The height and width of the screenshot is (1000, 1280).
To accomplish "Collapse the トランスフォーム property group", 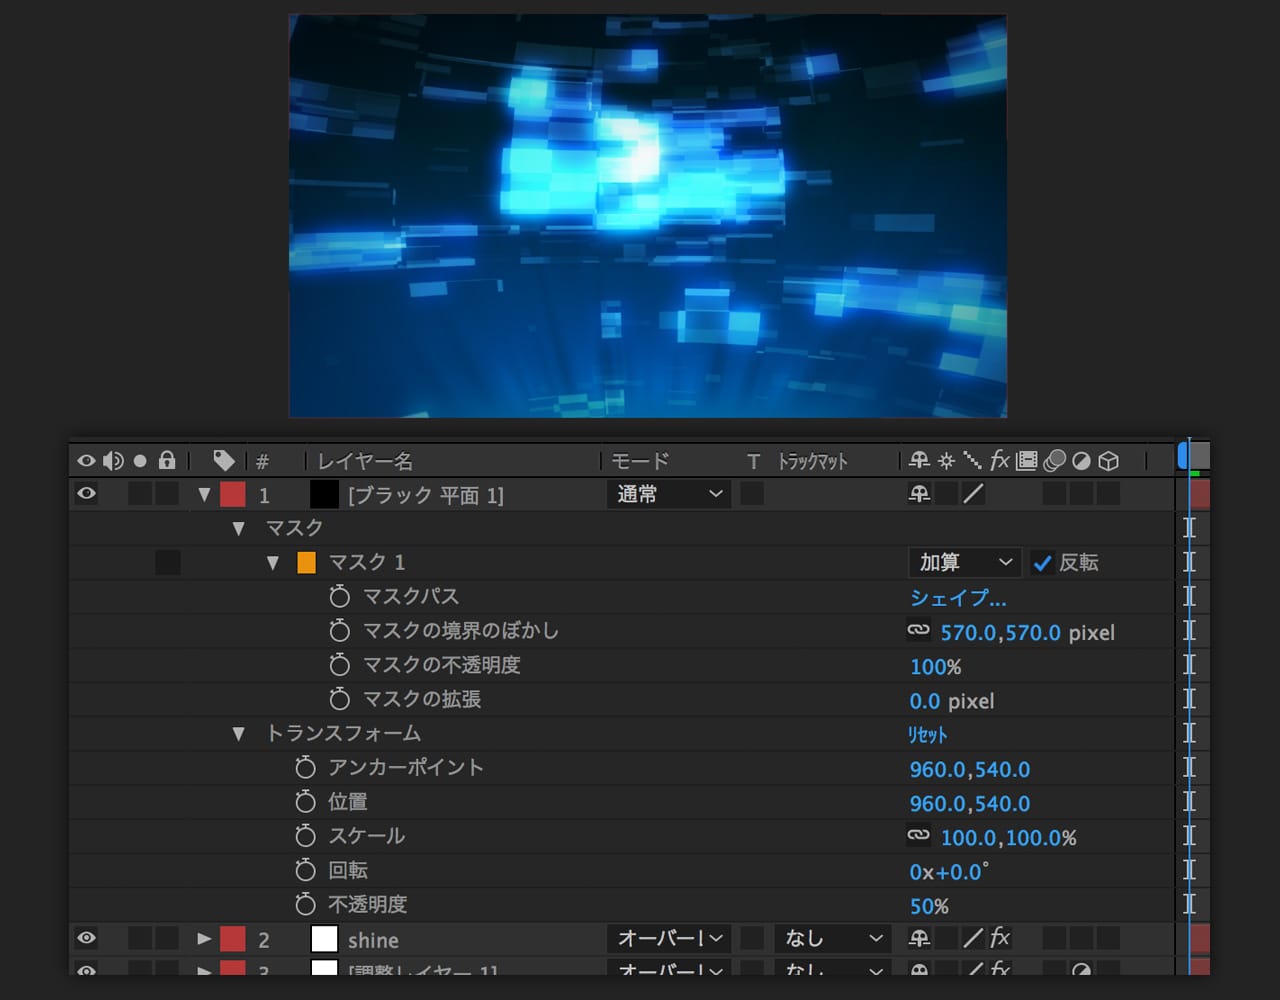I will point(238,734).
